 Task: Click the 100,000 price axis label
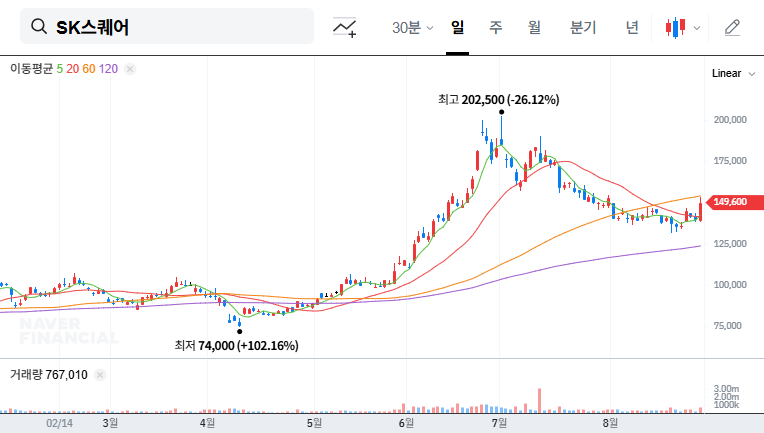point(730,284)
